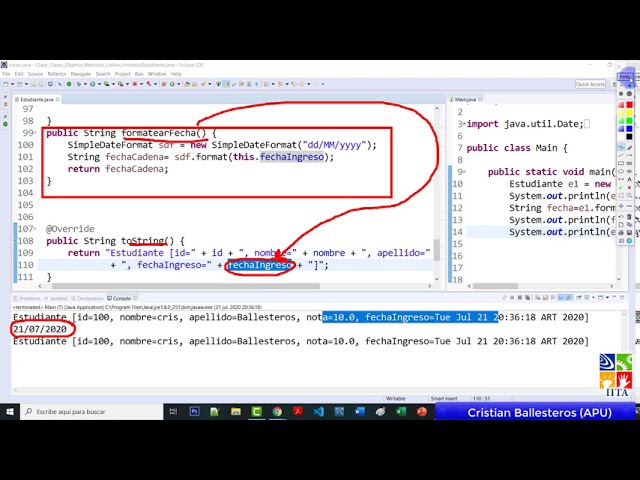Open the Run button's dropdown arrow

[99, 84]
